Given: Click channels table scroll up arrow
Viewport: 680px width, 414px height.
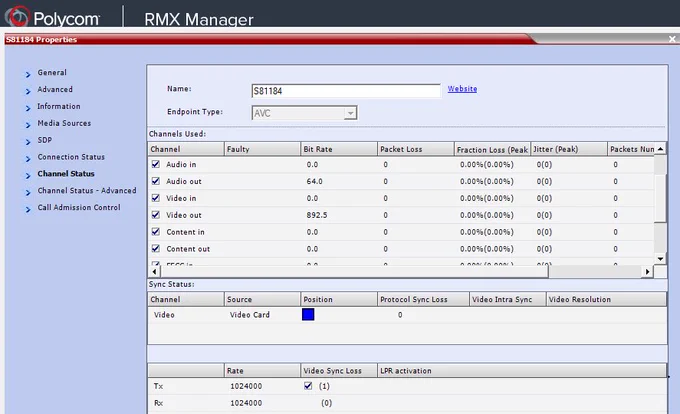Looking at the screenshot, I should click(660, 149).
